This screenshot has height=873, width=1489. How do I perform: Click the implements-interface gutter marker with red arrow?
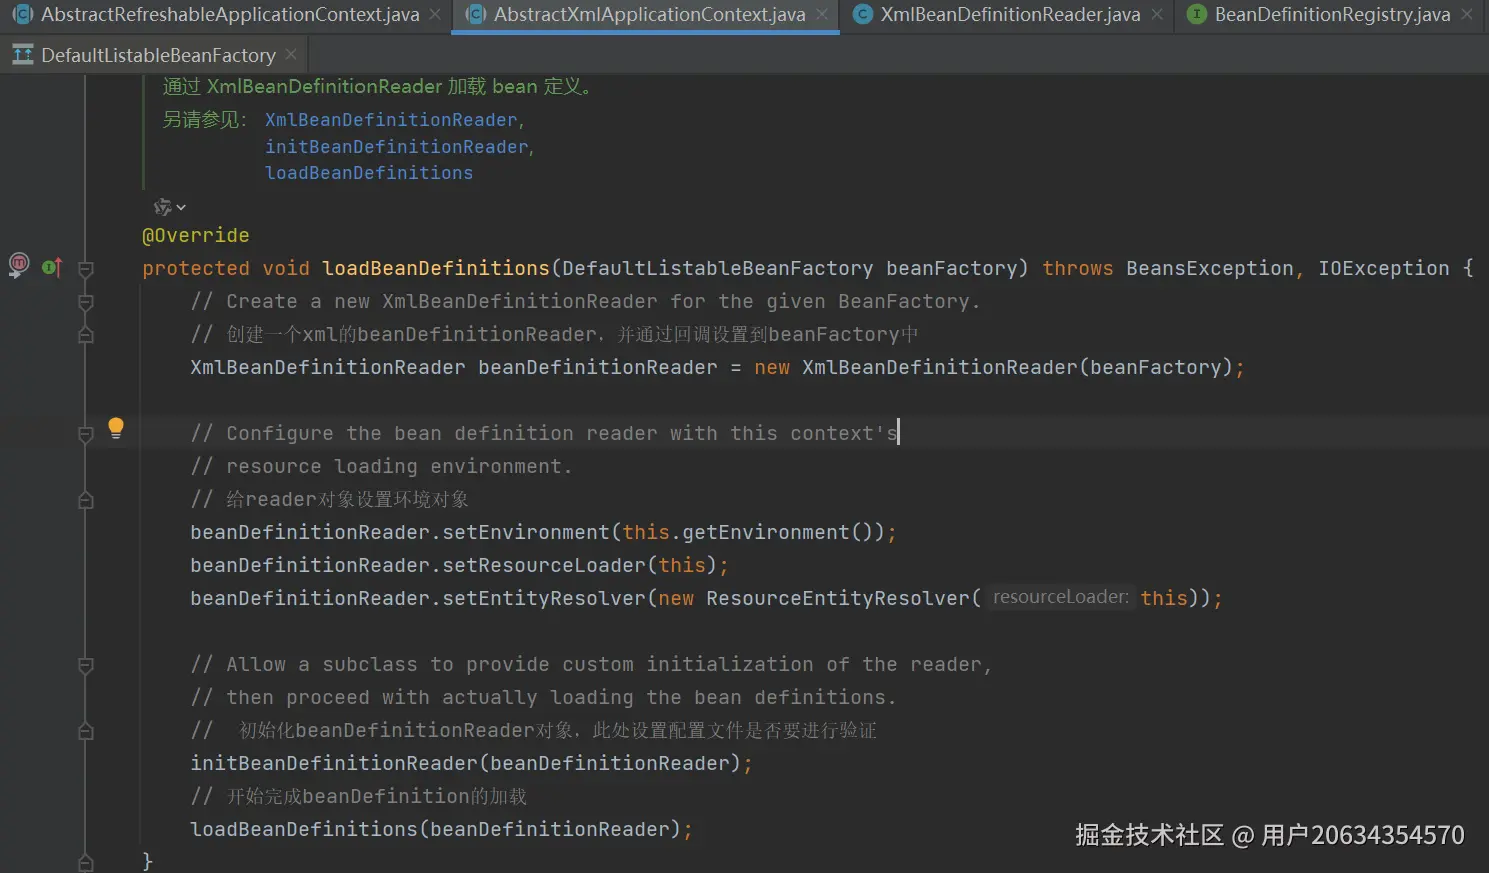52,267
